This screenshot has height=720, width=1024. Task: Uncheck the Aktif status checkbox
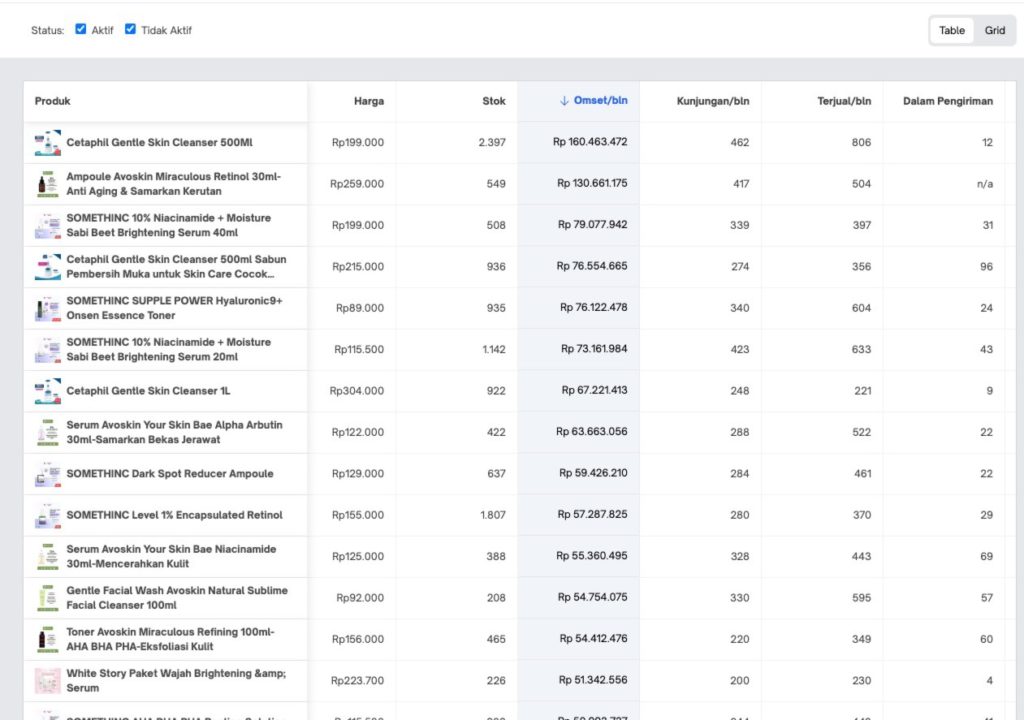(81, 29)
